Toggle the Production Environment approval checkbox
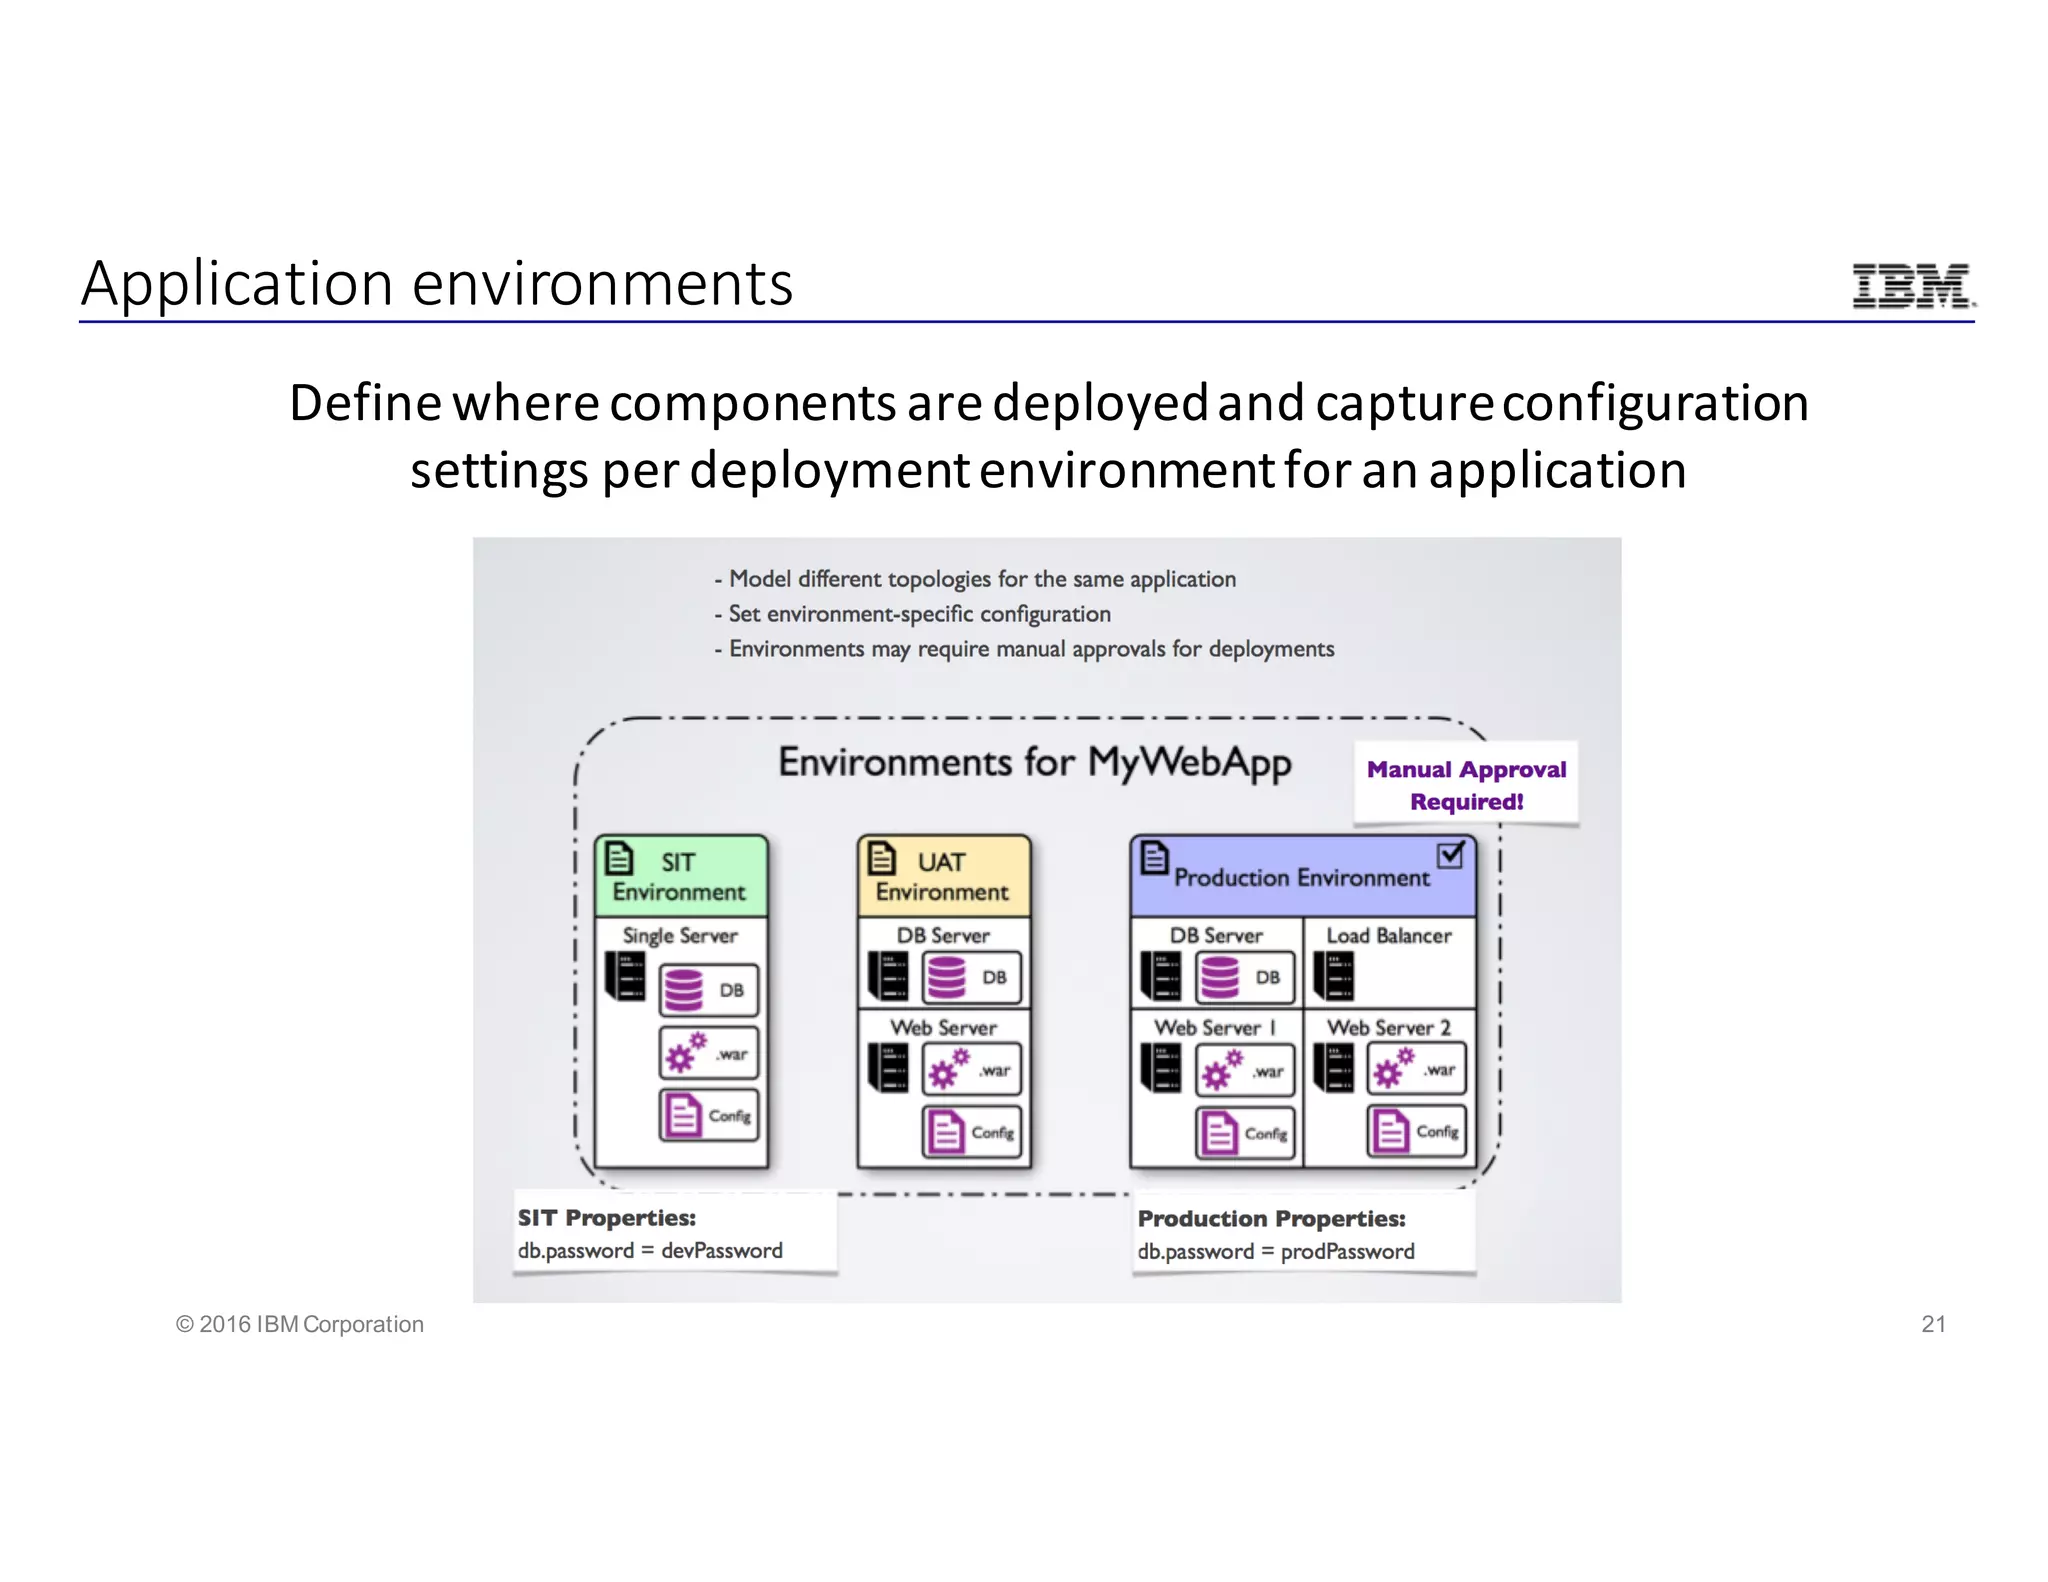2048x1582 pixels. (1450, 855)
